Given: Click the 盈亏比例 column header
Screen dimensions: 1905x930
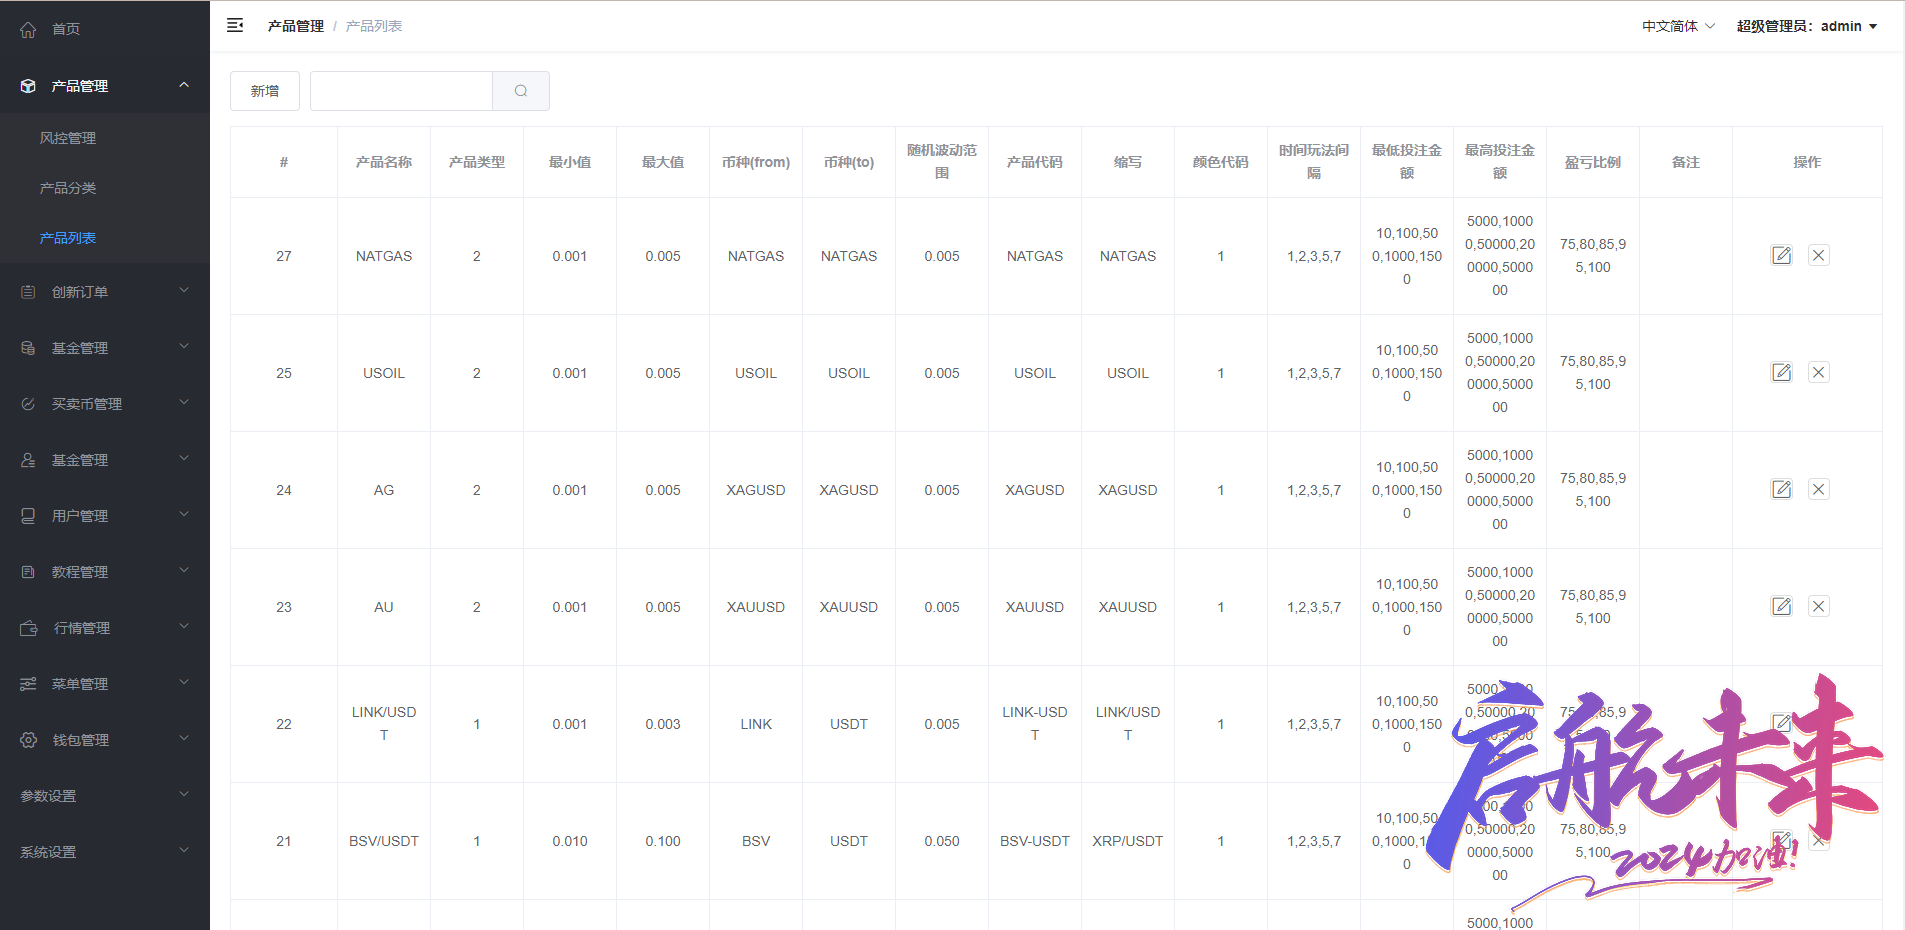Looking at the screenshot, I should pos(1593,162).
